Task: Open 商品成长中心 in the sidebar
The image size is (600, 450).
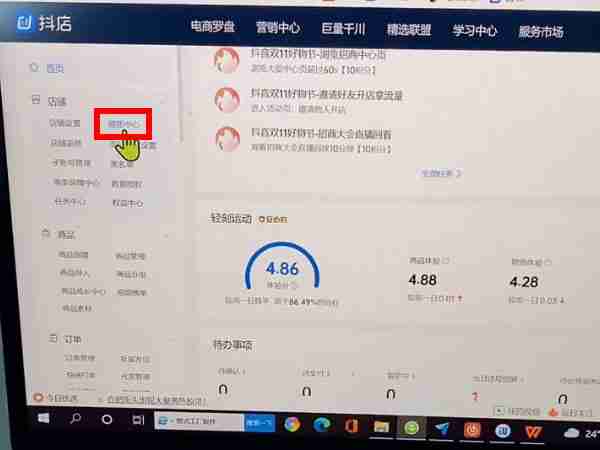Action: tap(83, 292)
